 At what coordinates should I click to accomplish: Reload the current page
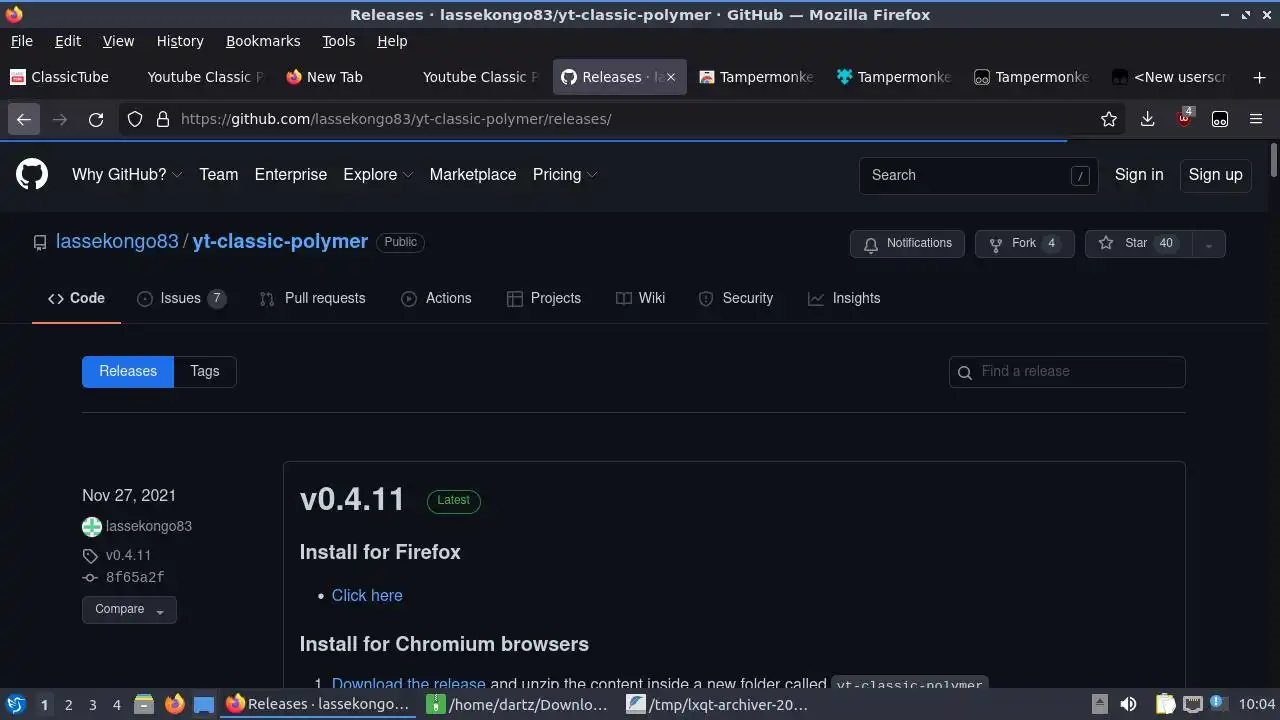tap(96, 119)
